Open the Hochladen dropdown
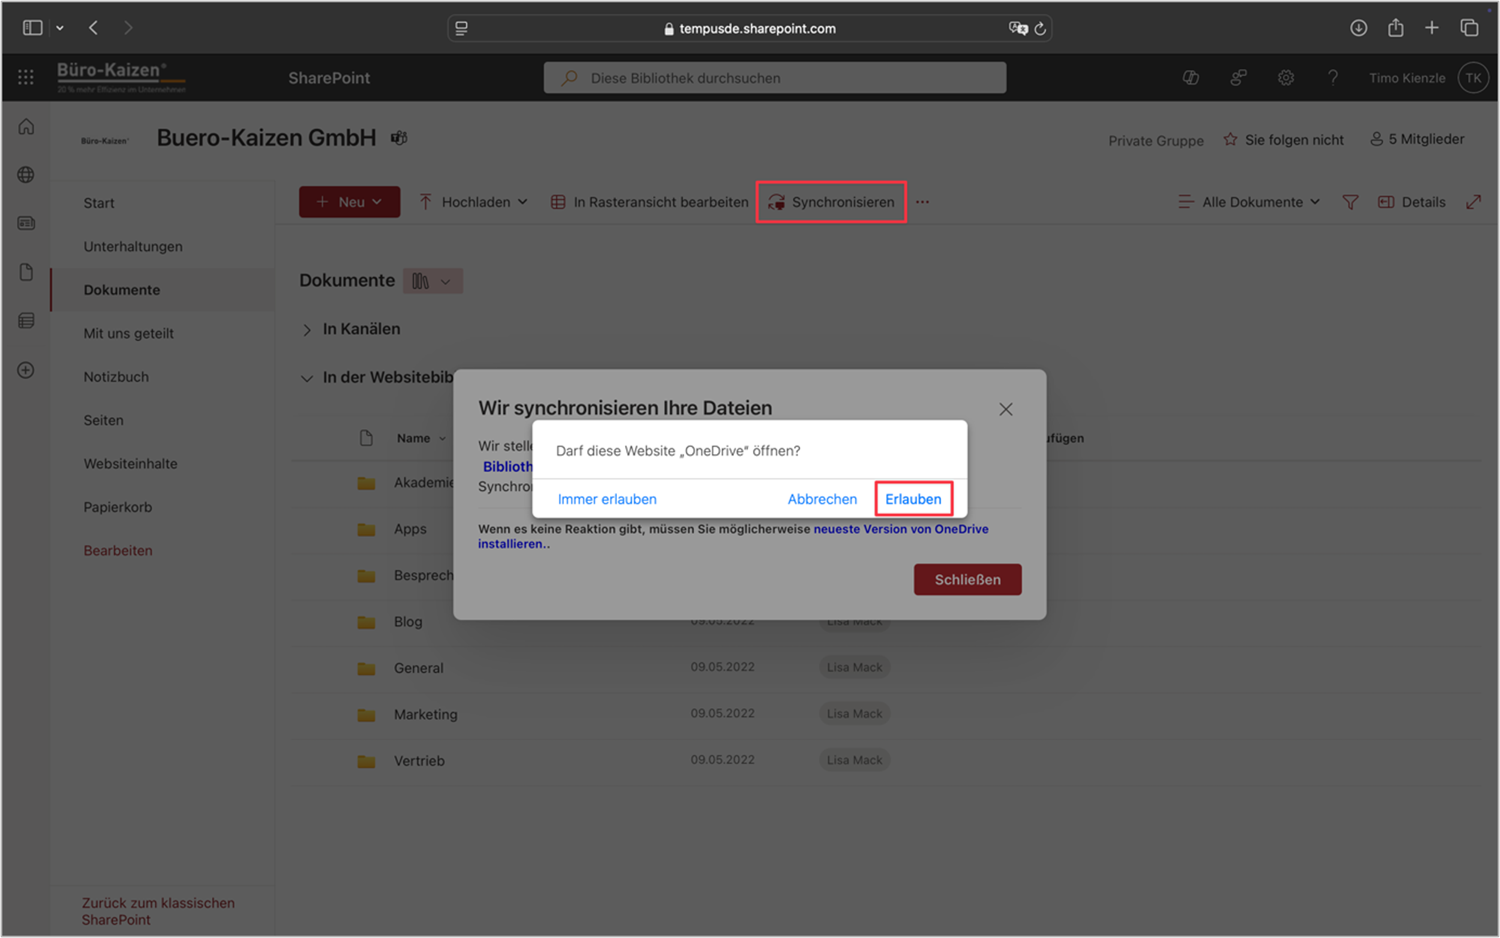The image size is (1500, 938). 472,202
